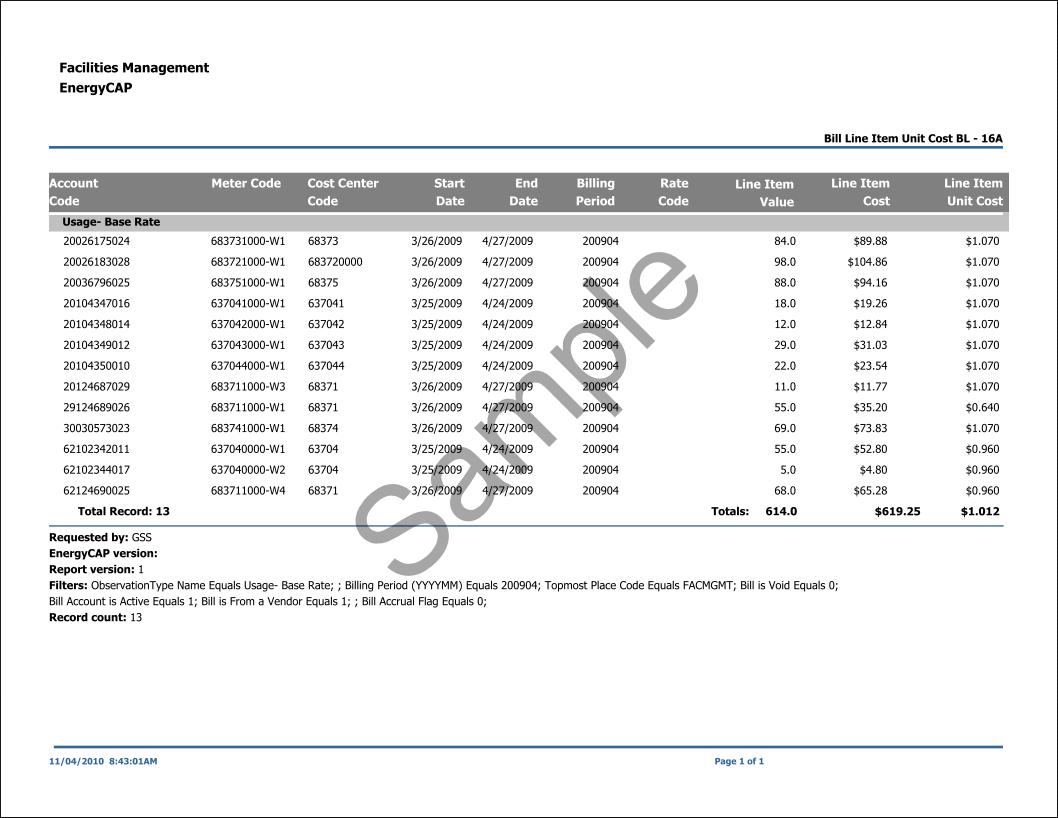This screenshot has width=1058, height=818.
Task: Select the unit cost value $0.640
Action: [982, 408]
